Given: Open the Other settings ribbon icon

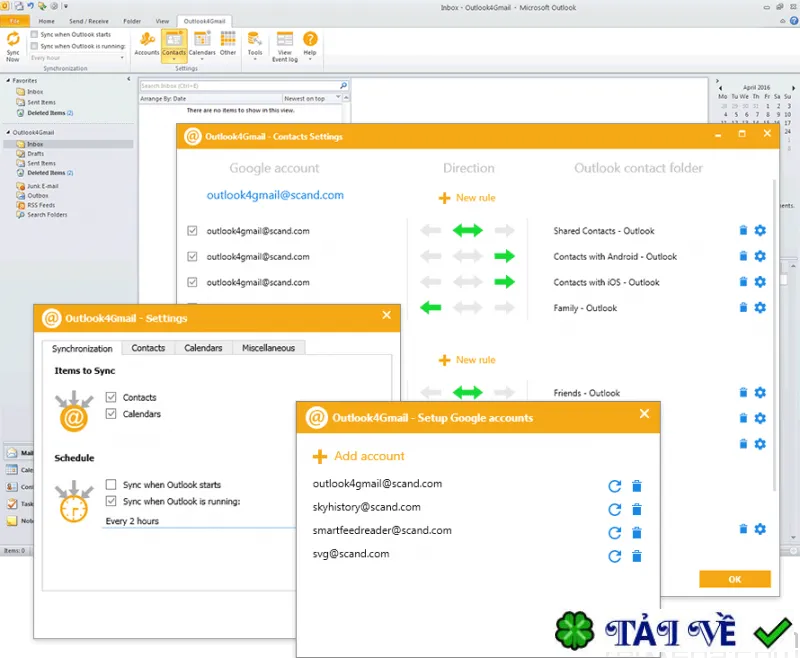Looking at the screenshot, I should click(x=228, y=43).
